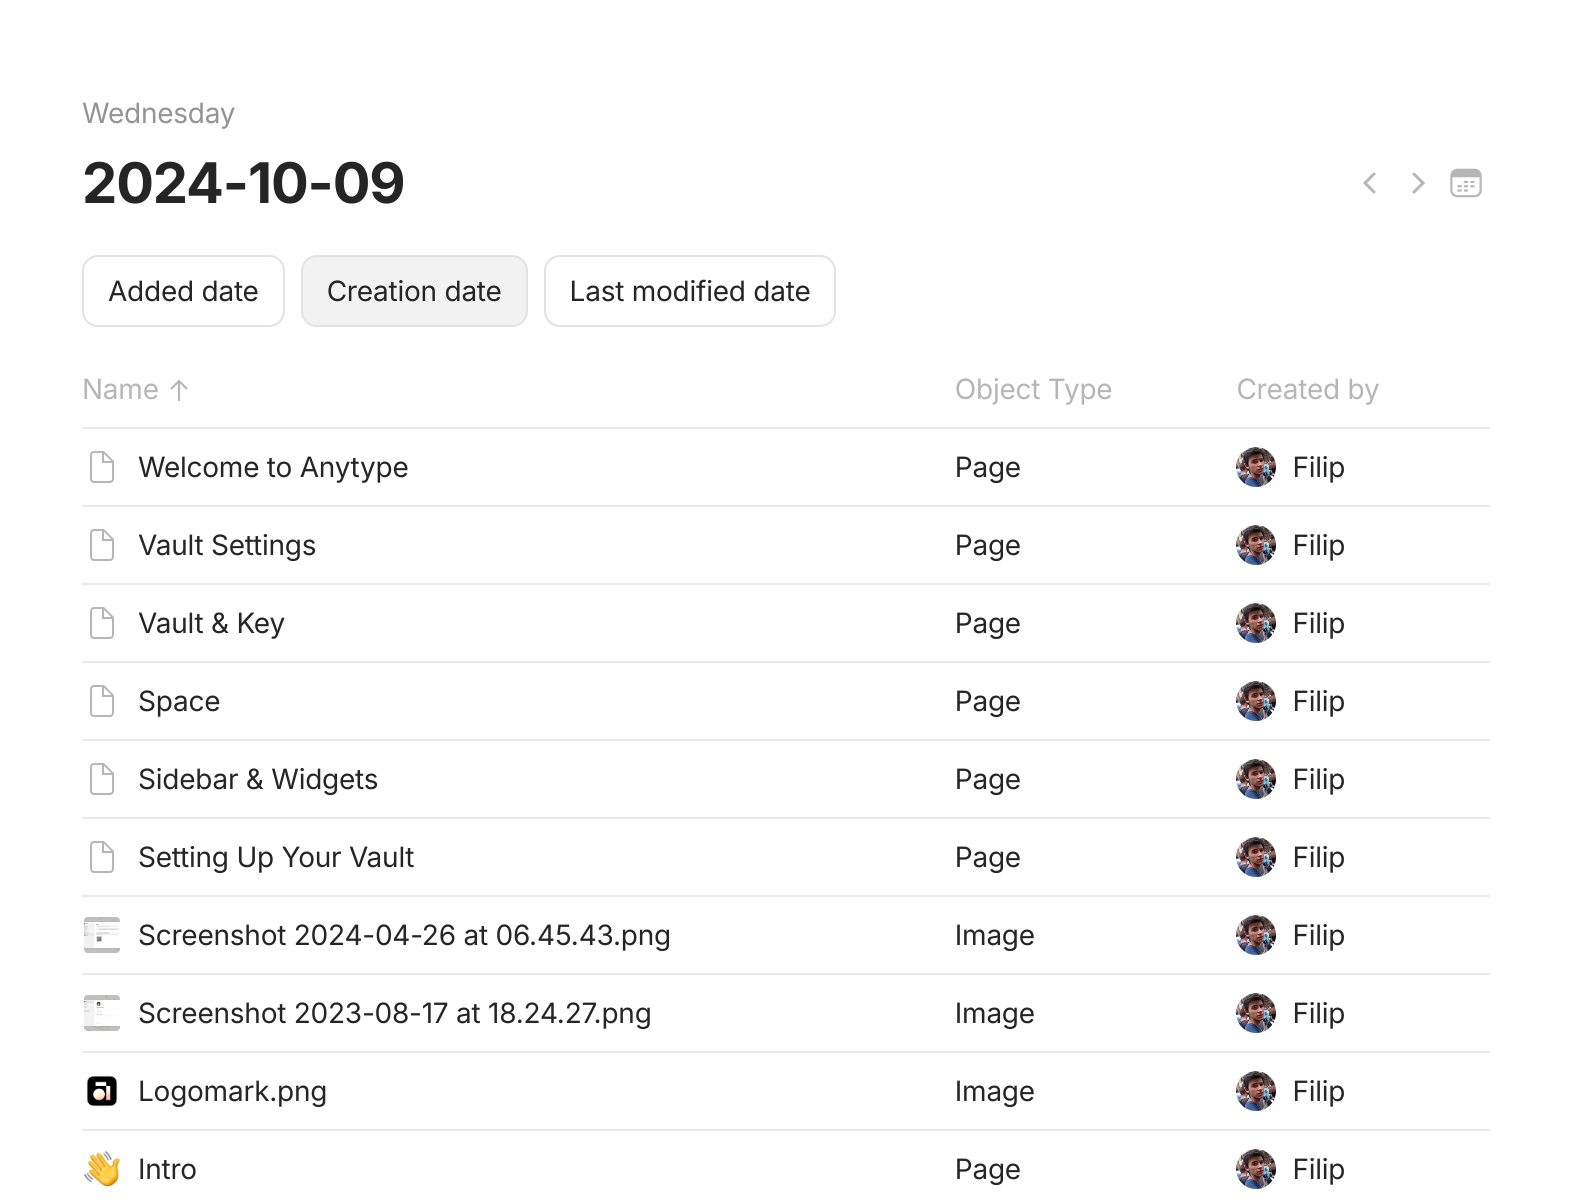
Task: Go to next day with right chevron
Action: coord(1417,184)
